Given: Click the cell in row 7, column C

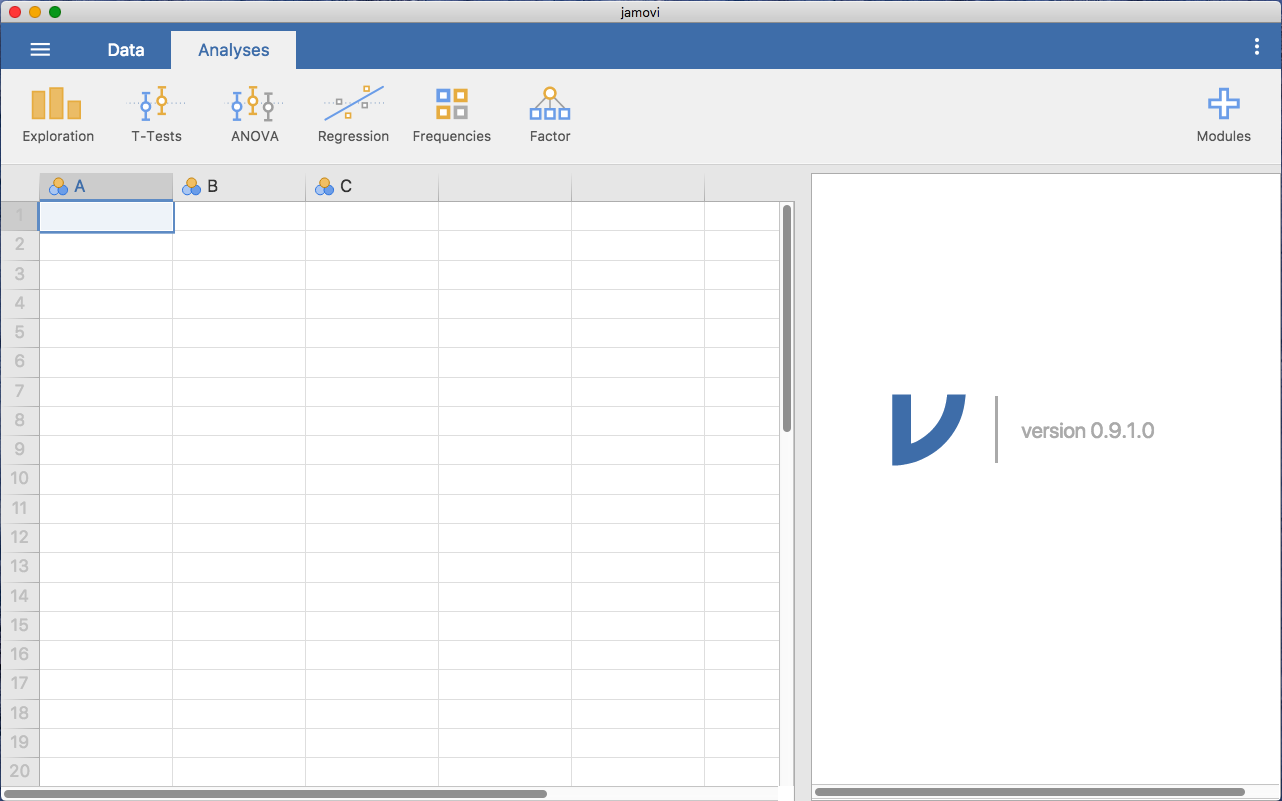Looking at the screenshot, I should (x=372, y=391).
